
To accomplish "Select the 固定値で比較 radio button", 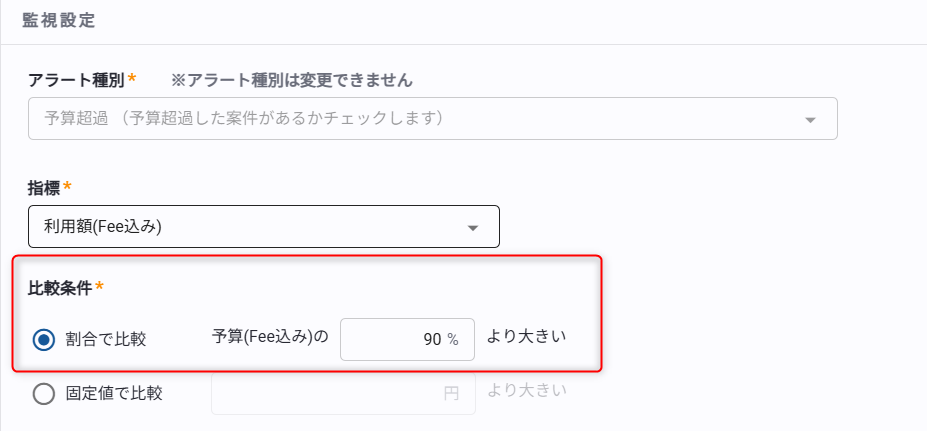I will [x=44, y=393].
